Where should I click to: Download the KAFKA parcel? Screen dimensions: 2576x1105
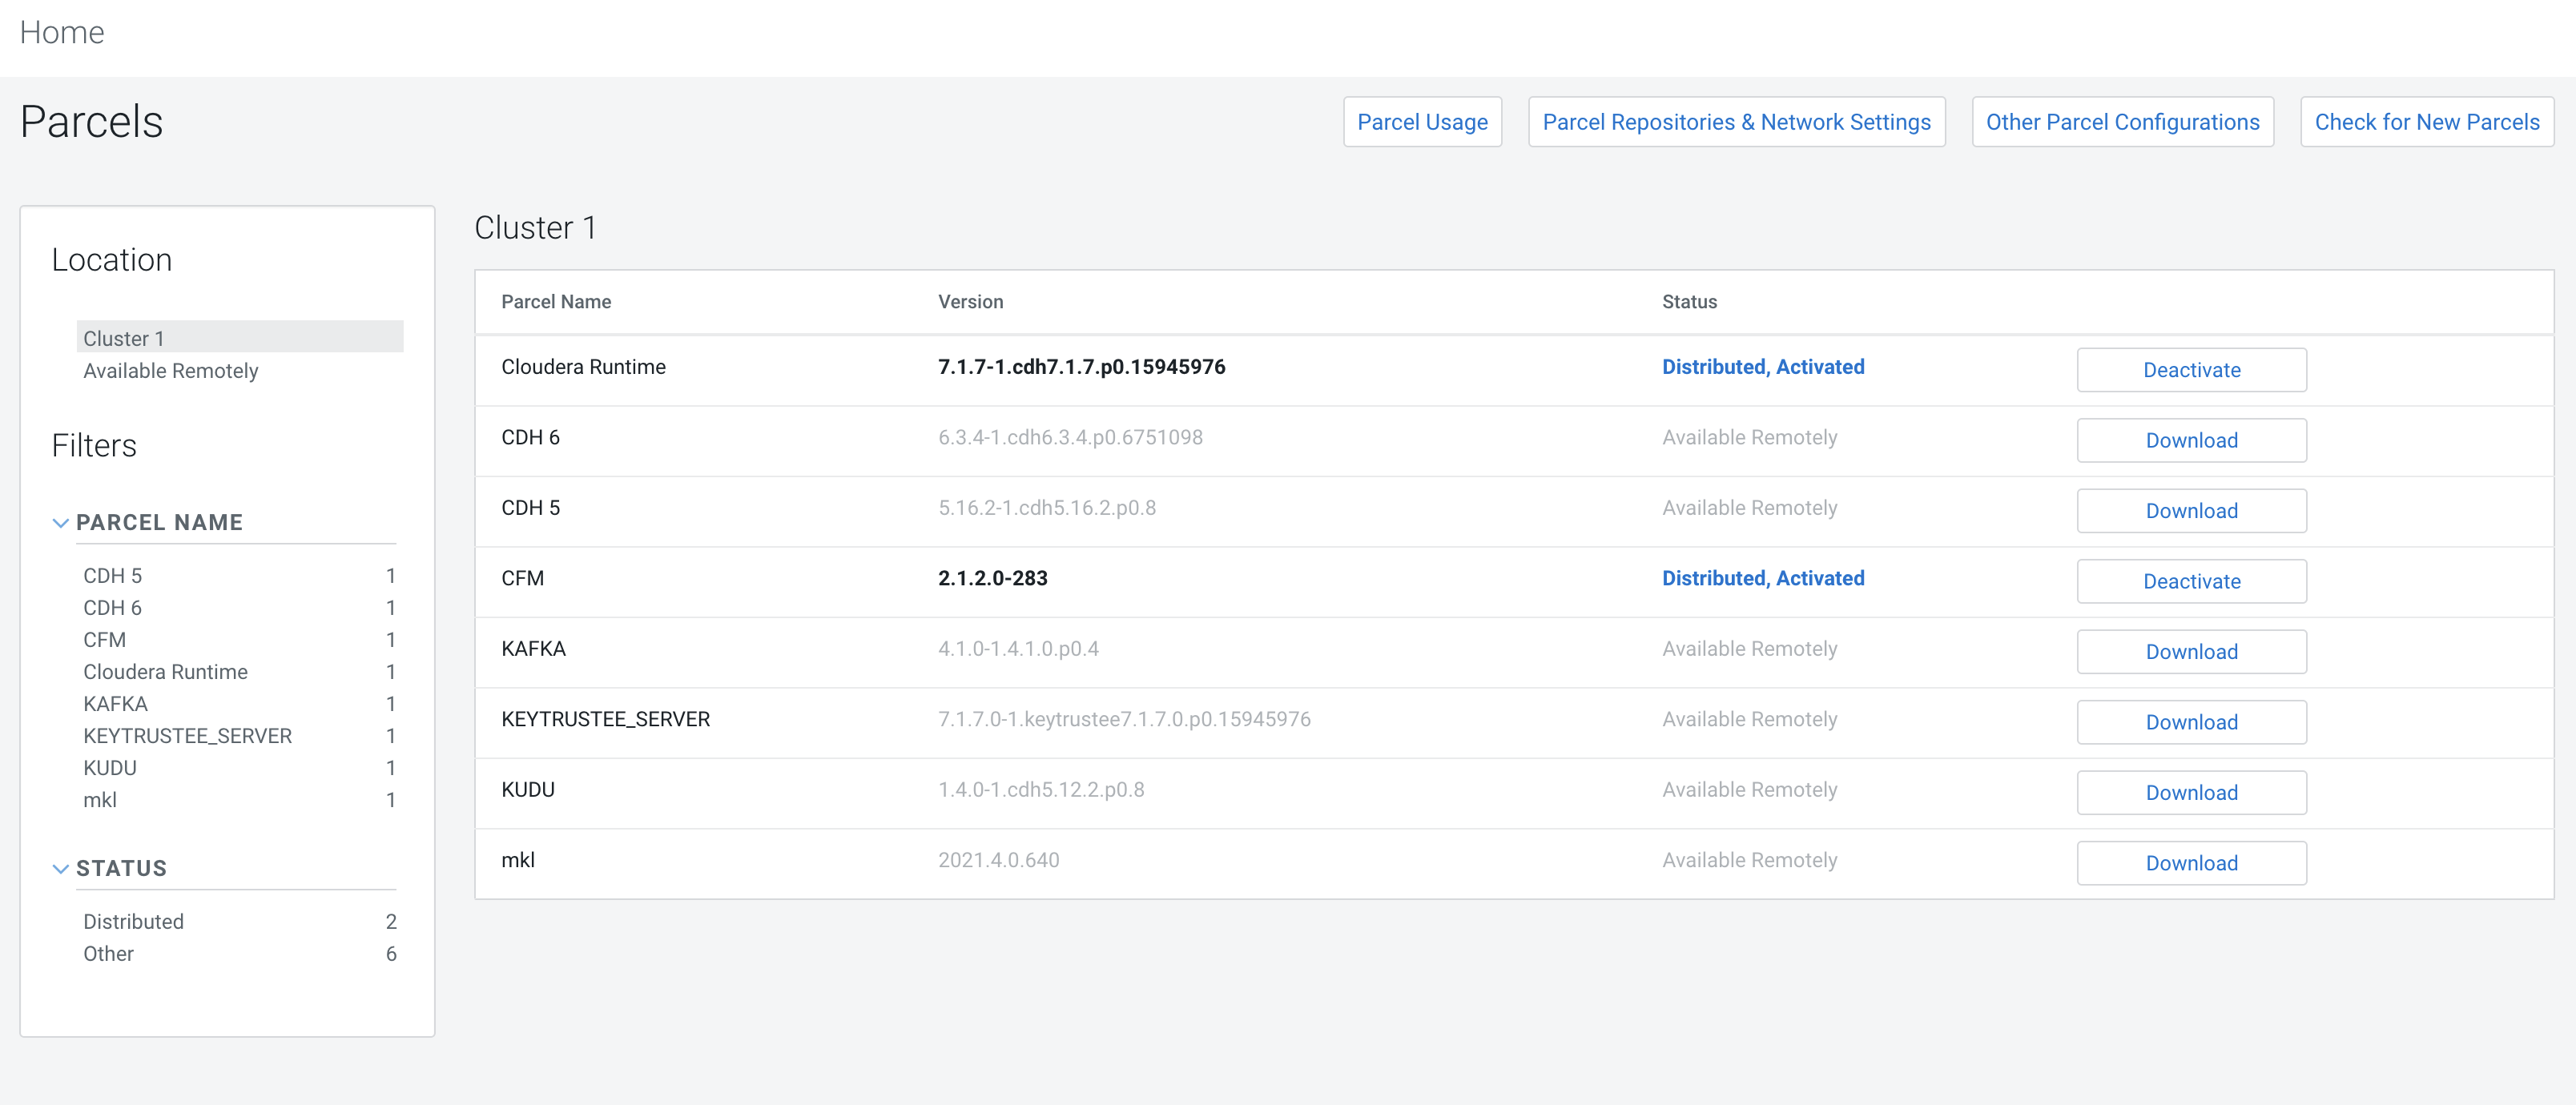[2190, 652]
